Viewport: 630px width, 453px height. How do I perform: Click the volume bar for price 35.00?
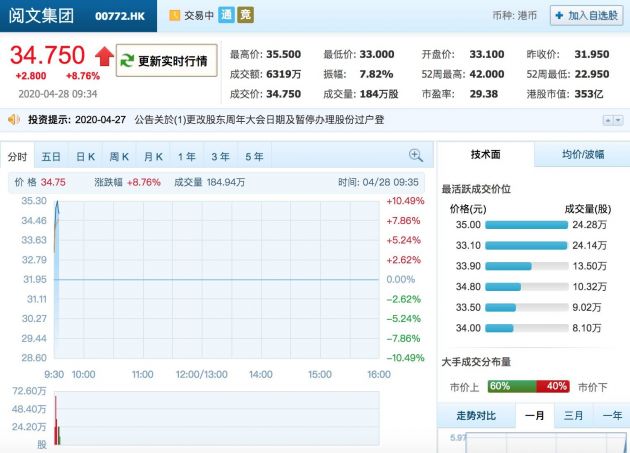click(526, 225)
